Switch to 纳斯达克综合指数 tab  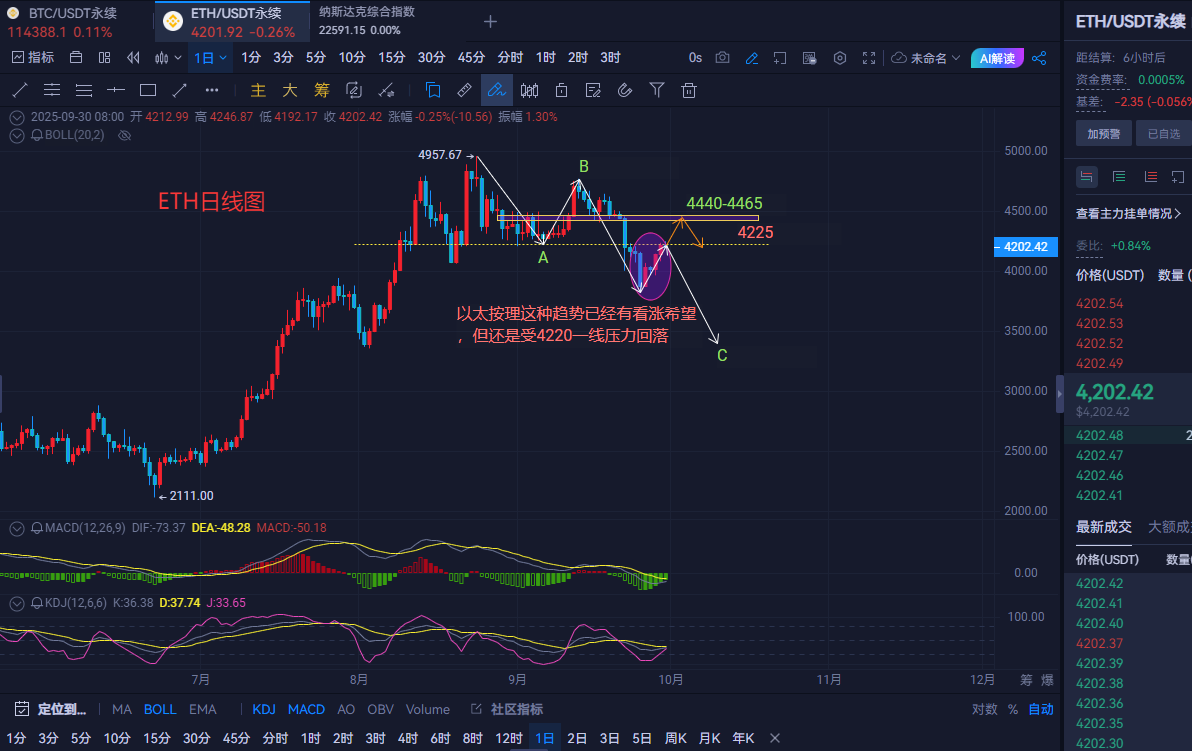[367, 21]
